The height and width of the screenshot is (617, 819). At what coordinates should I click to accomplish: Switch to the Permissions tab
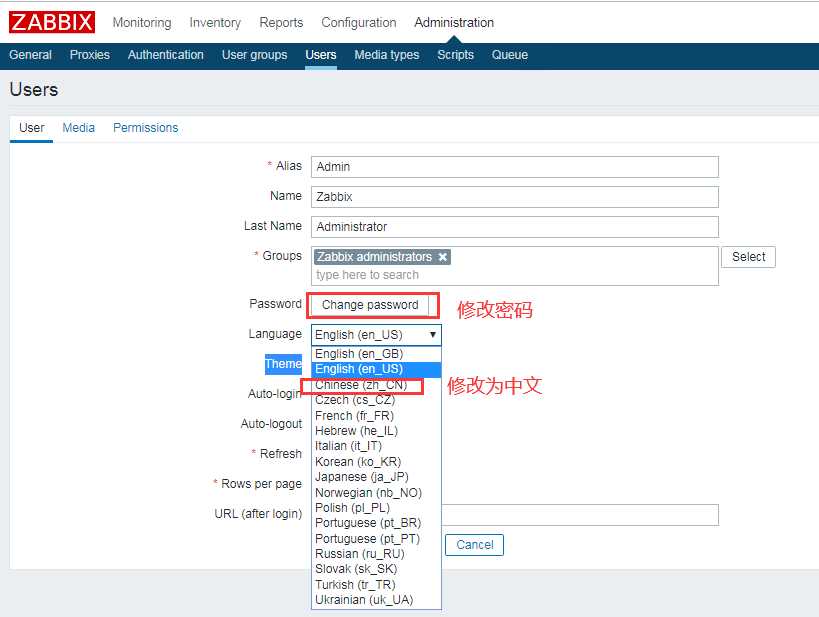click(x=145, y=128)
